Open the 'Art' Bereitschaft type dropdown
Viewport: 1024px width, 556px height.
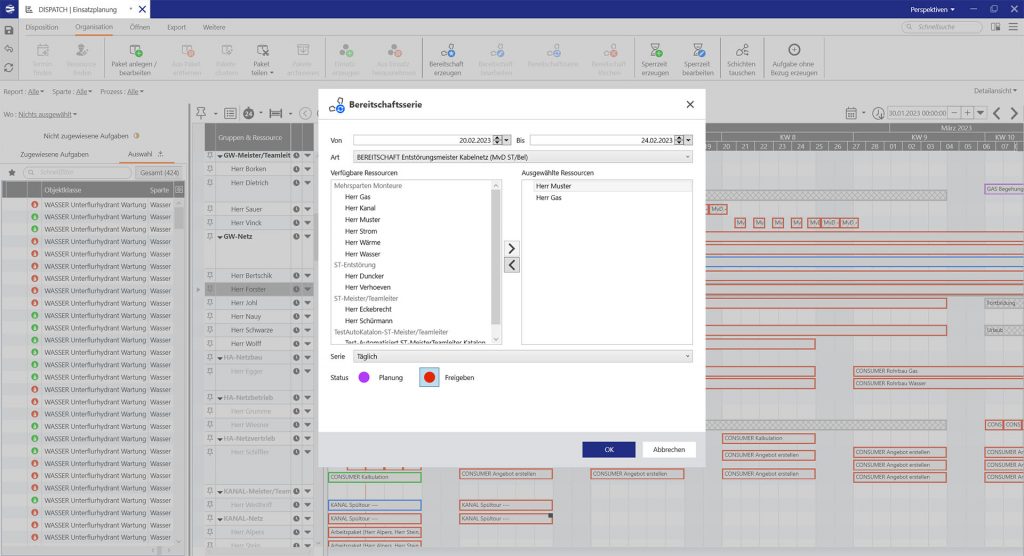coord(688,157)
